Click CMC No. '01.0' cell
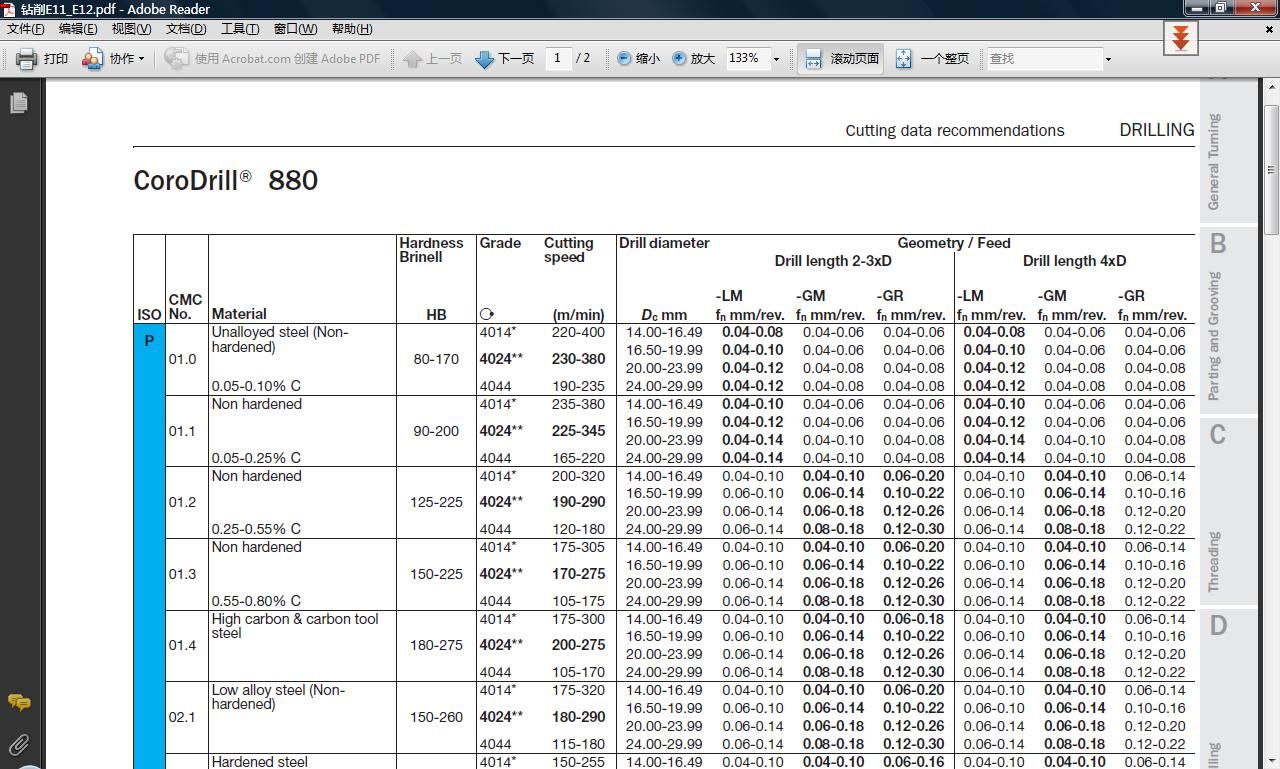The width and height of the screenshot is (1280, 769). click(182, 359)
